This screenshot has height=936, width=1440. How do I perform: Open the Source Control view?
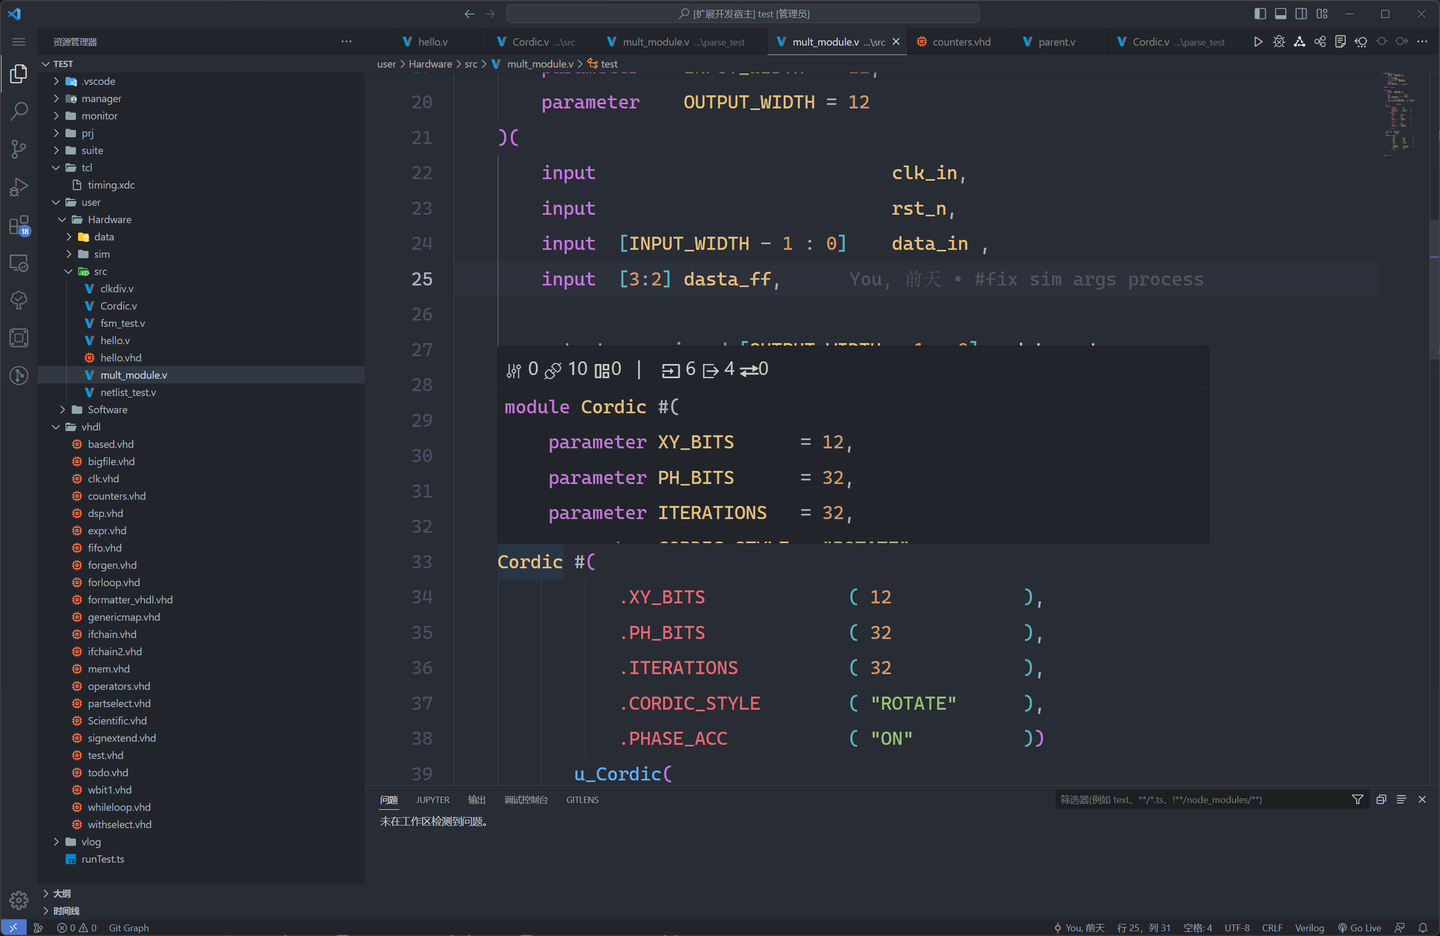[19, 150]
